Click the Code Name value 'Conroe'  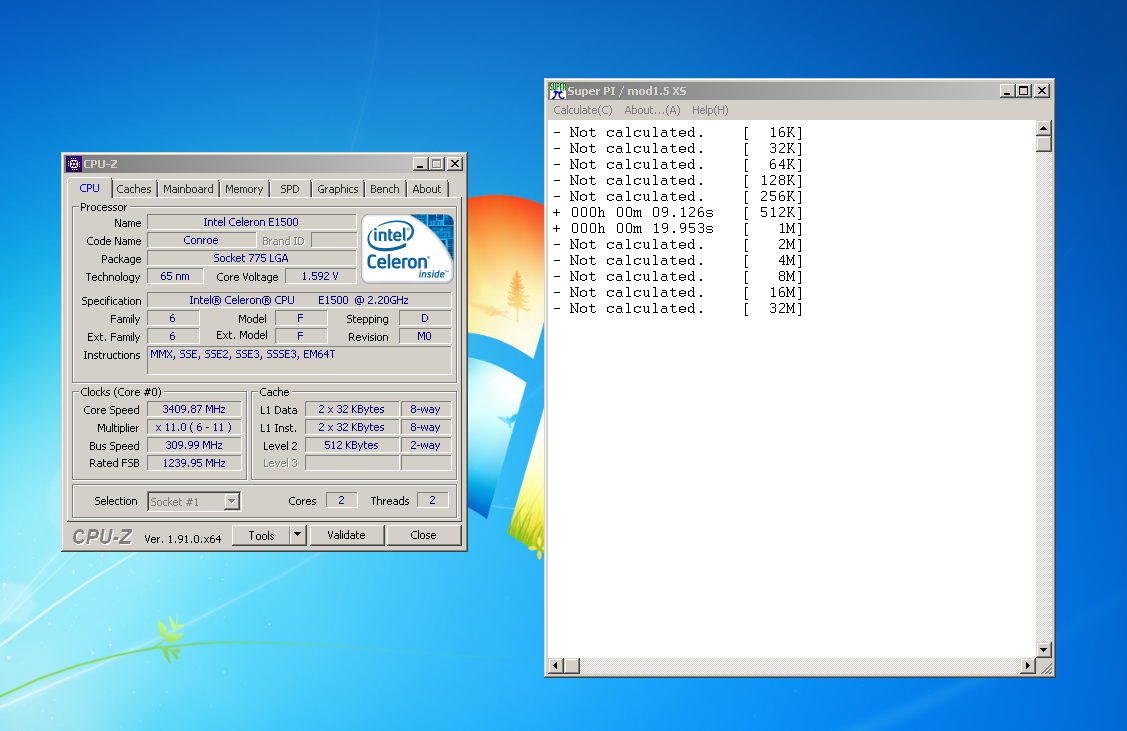pos(201,240)
